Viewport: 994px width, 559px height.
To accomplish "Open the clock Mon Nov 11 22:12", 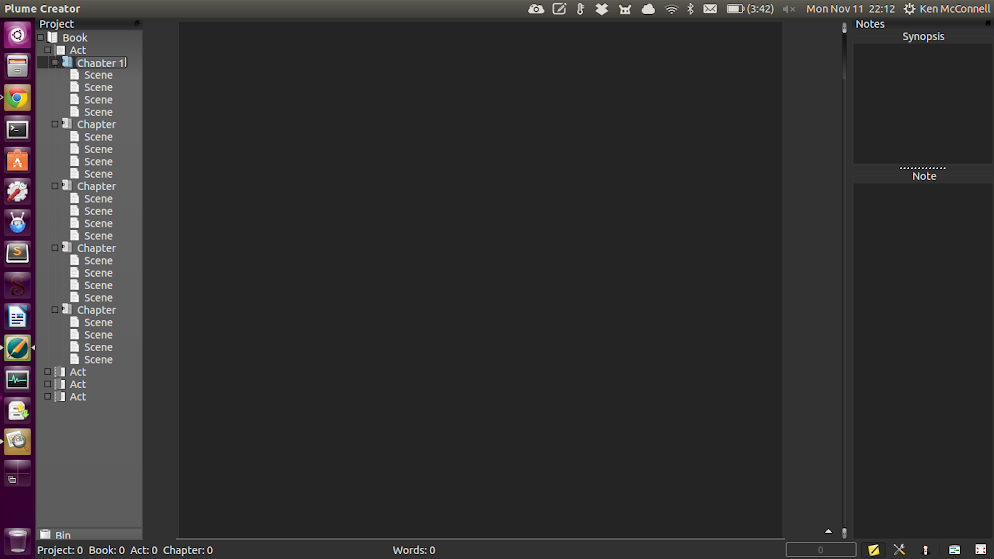I will point(850,9).
